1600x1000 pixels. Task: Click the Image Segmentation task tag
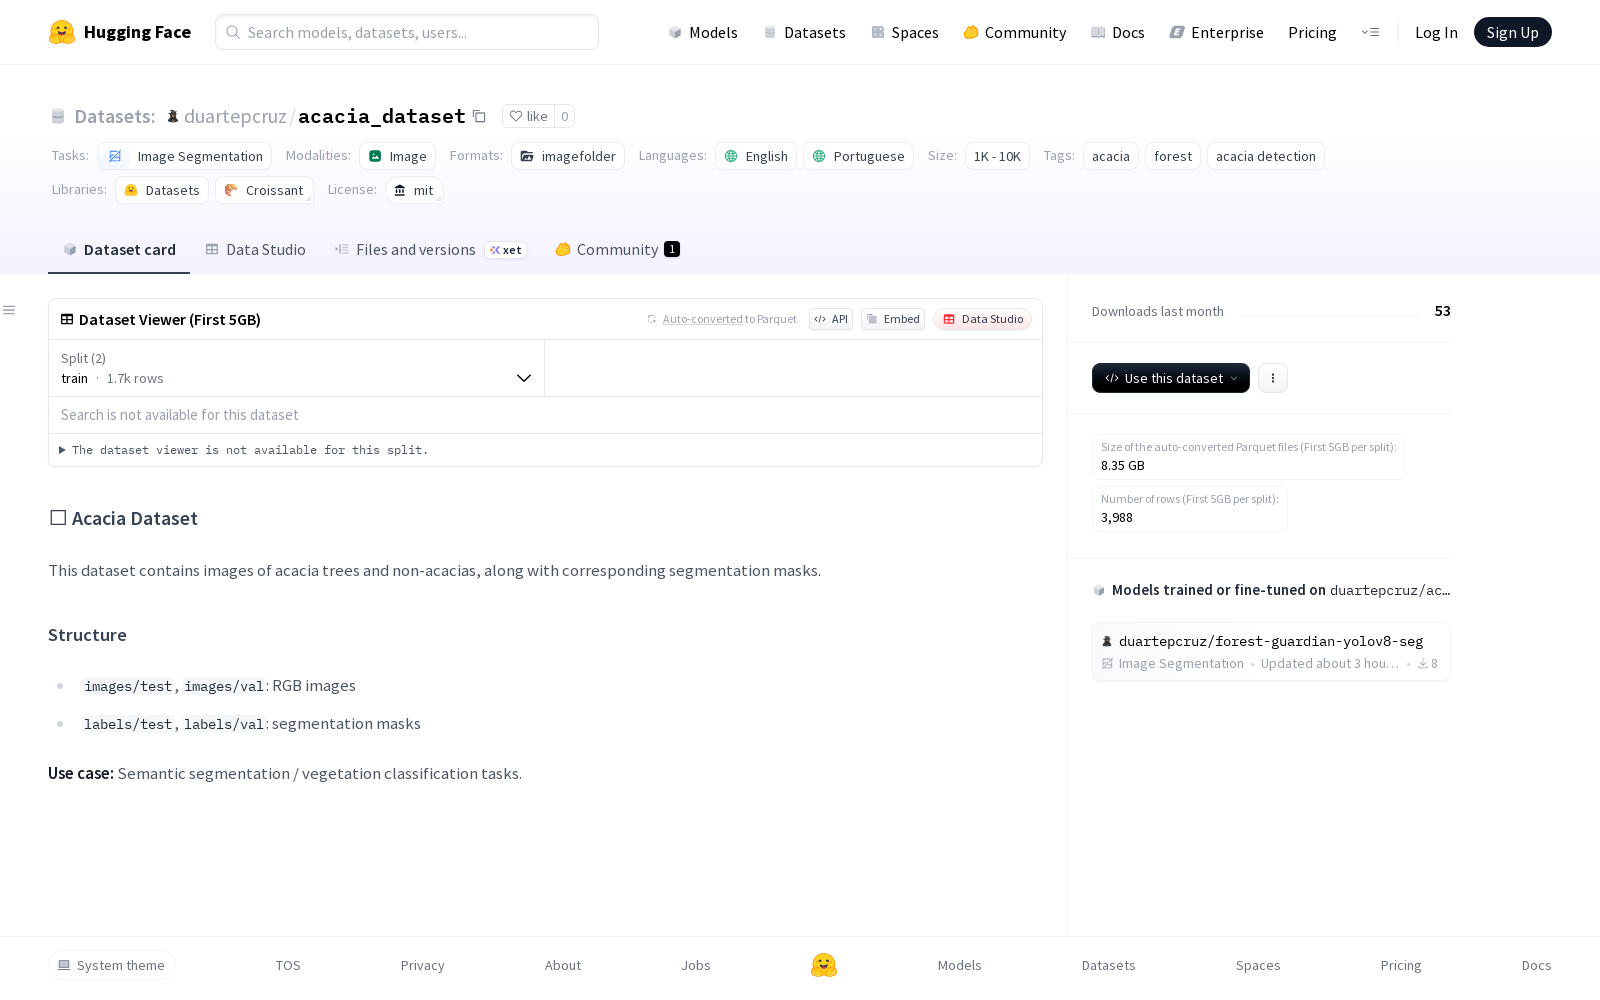pyautogui.click(x=185, y=156)
